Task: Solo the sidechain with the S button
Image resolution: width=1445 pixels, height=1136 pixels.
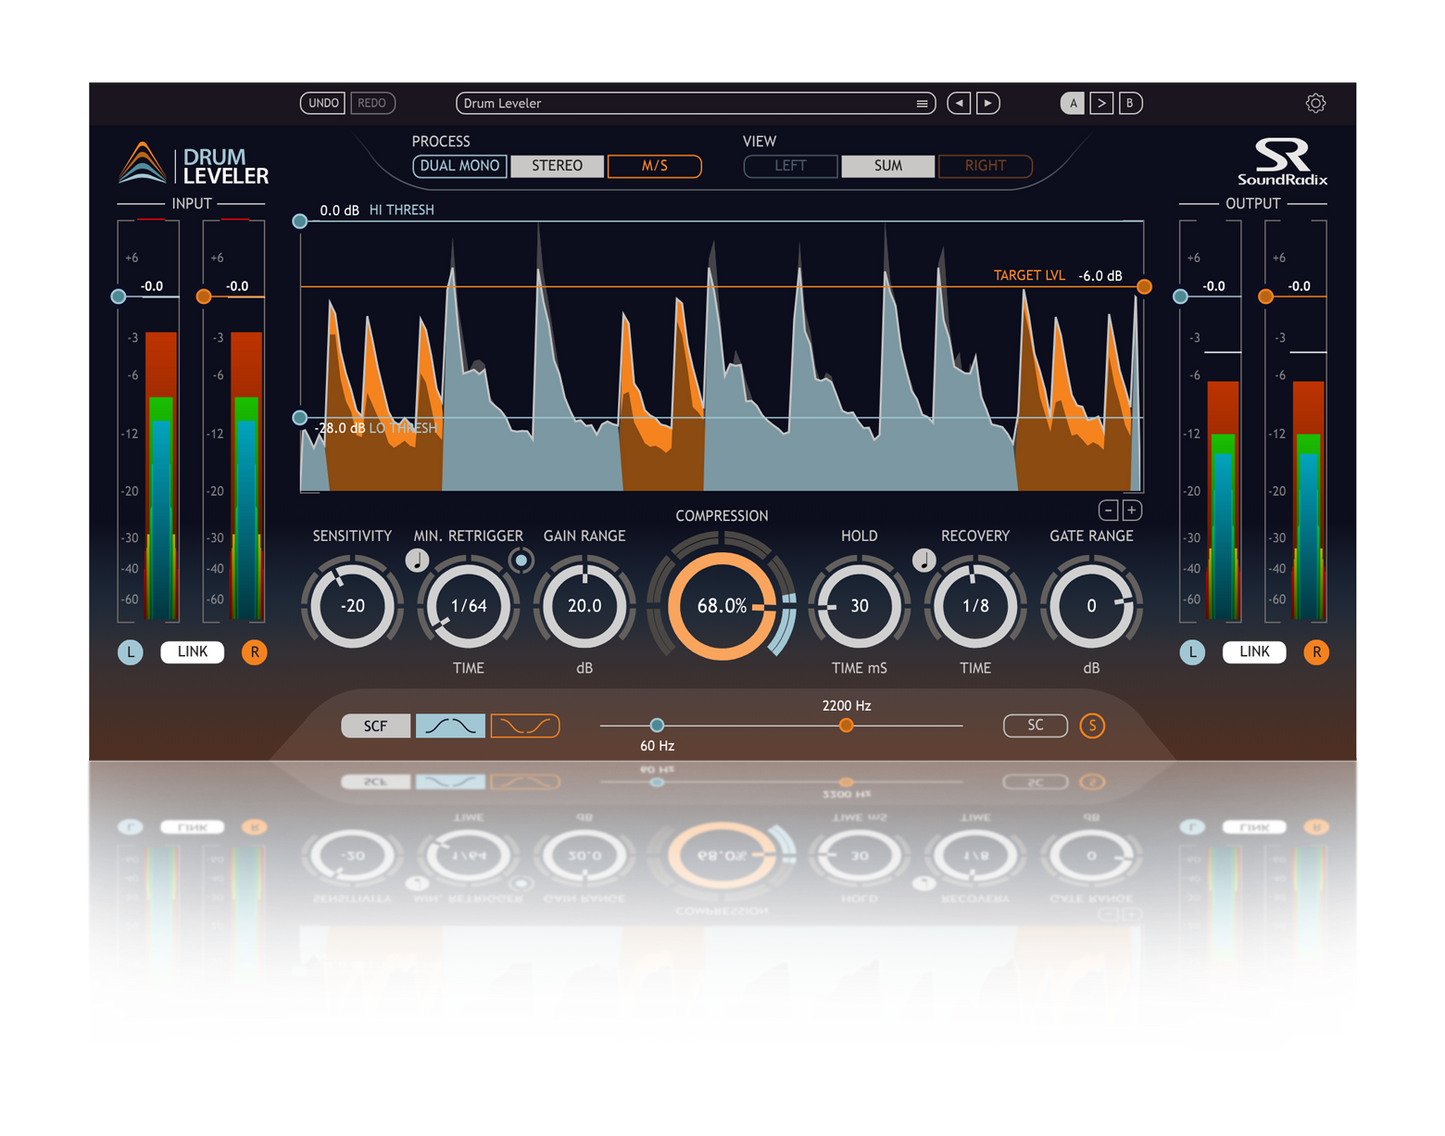Action: tap(1093, 725)
